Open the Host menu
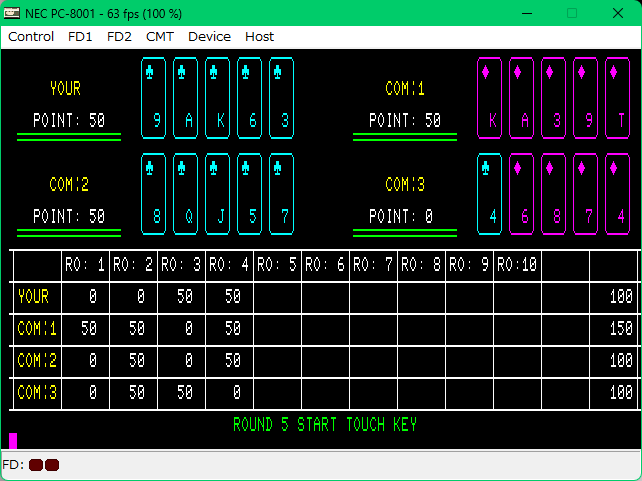642x481 pixels. [x=259, y=36]
